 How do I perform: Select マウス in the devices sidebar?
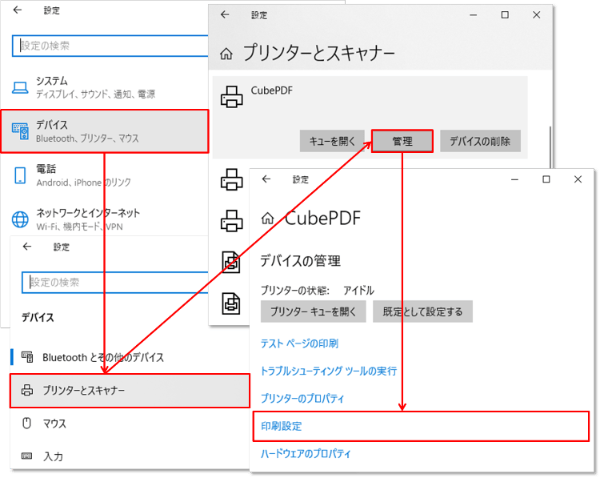tap(130, 423)
